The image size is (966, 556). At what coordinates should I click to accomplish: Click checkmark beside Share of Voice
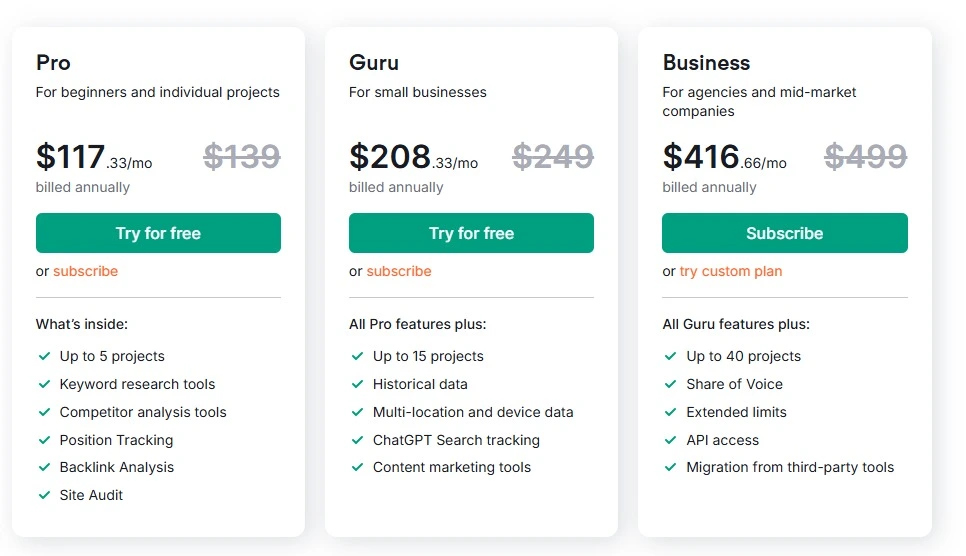[x=671, y=384]
